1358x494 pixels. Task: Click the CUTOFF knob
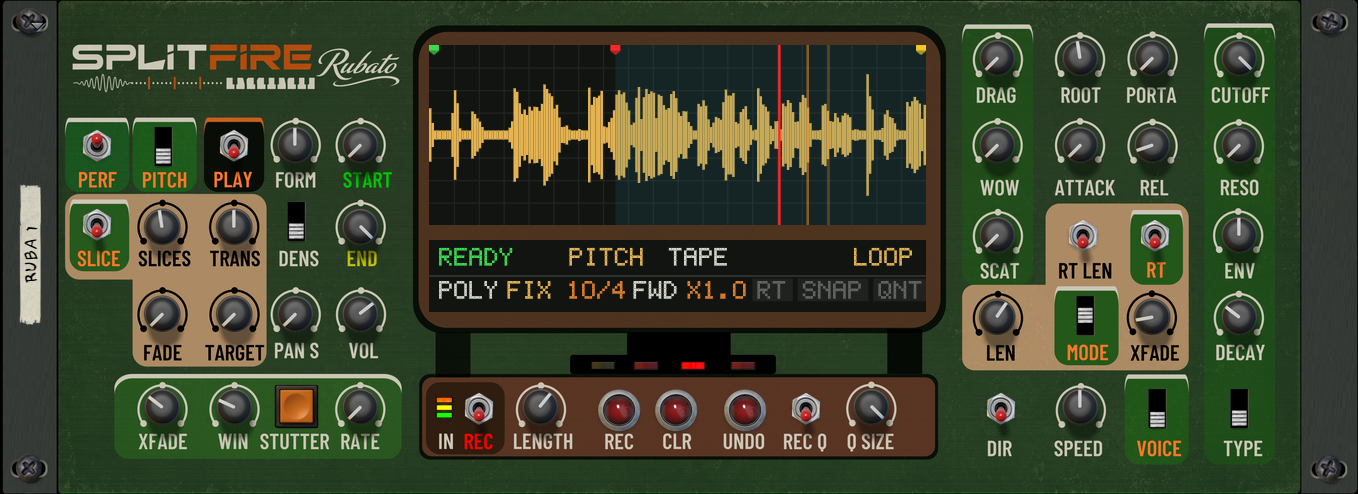click(x=1239, y=58)
